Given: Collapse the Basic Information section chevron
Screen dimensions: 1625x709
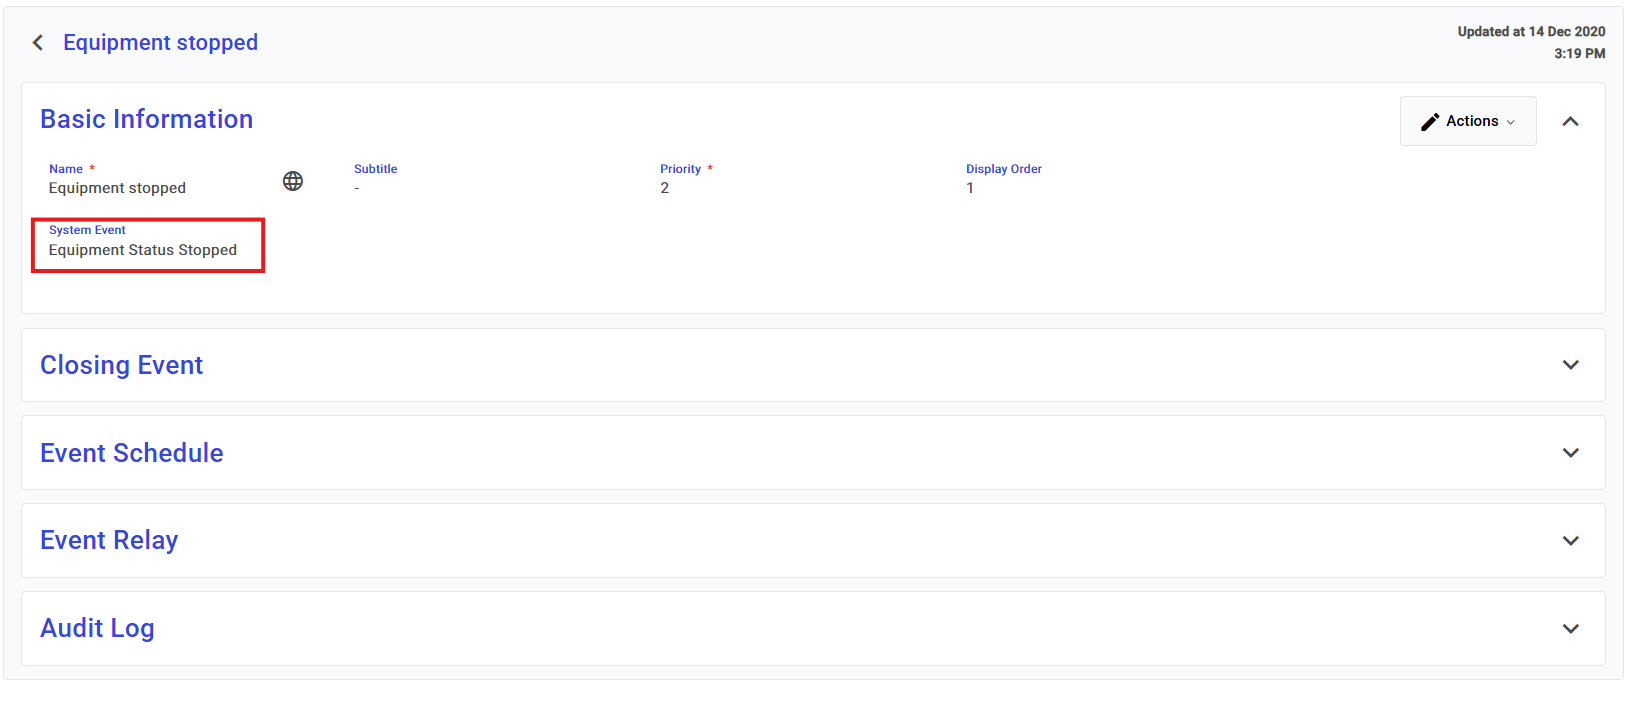Looking at the screenshot, I should (1570, 121).
